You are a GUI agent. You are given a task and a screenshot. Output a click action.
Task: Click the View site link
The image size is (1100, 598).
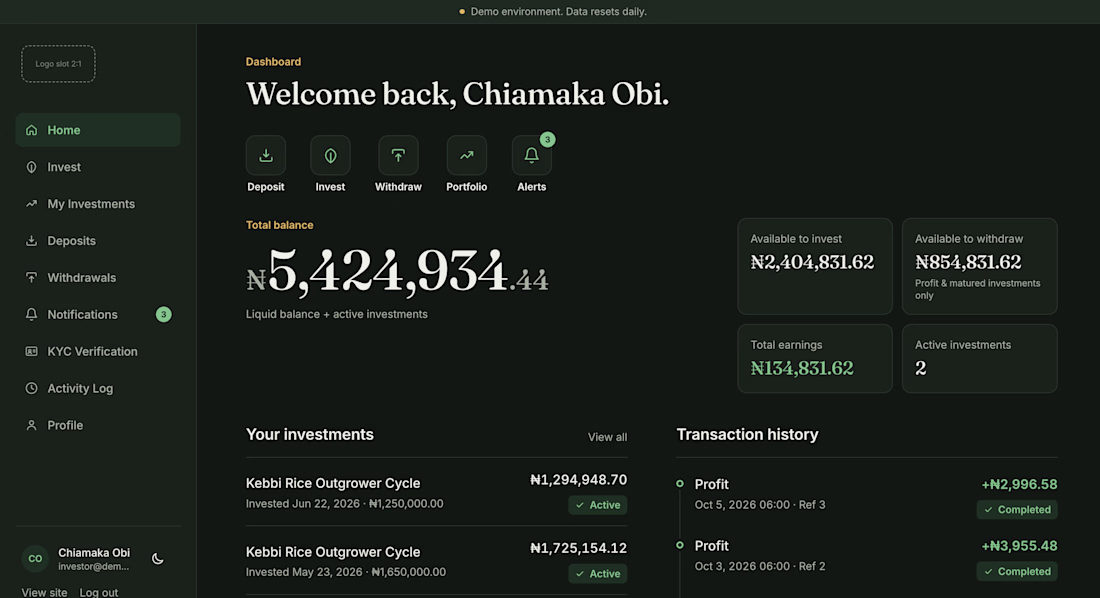44,592
